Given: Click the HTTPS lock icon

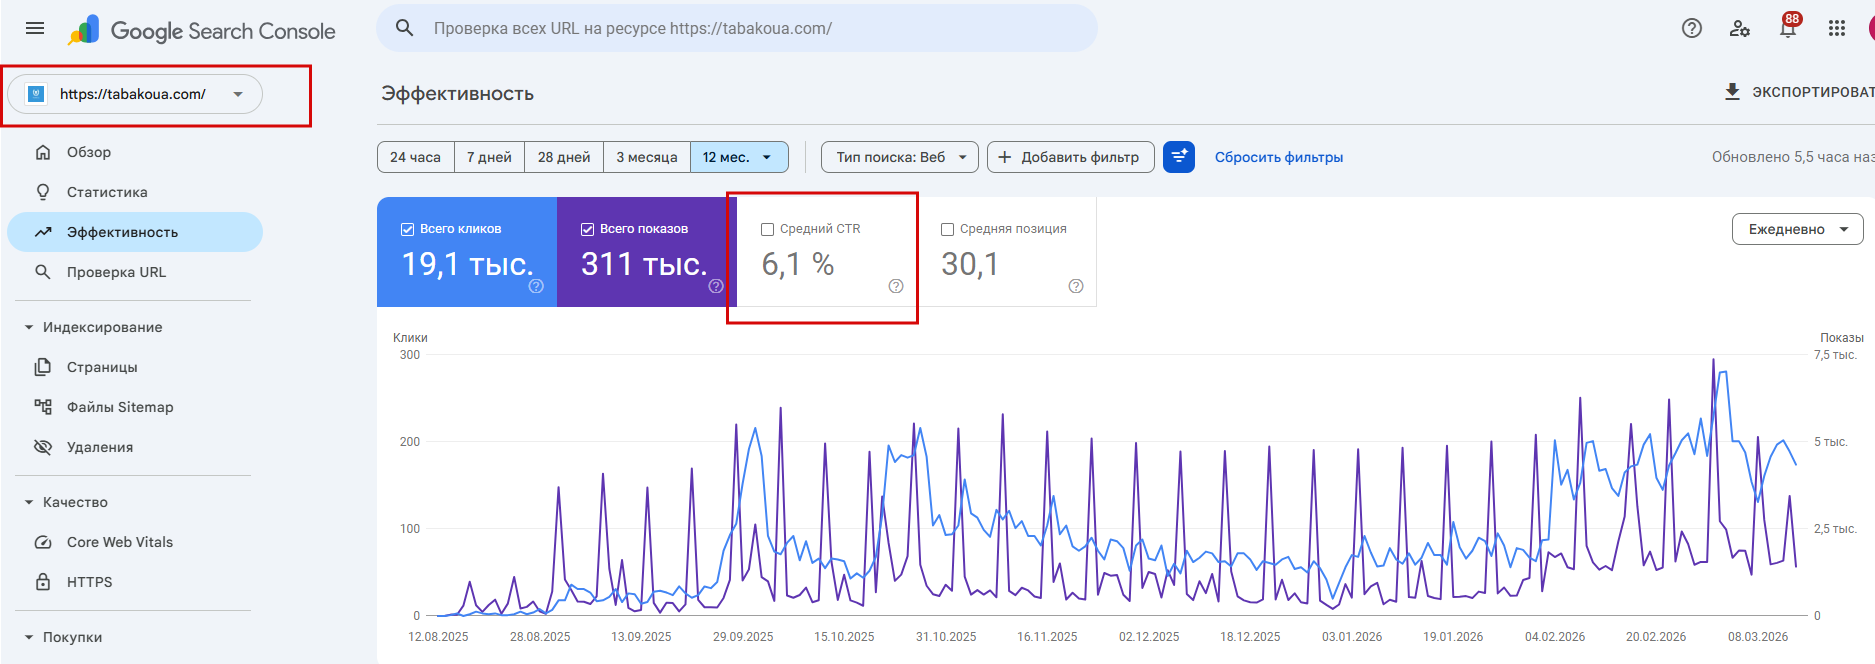Looking at the screenshot, I should point(43,582).
